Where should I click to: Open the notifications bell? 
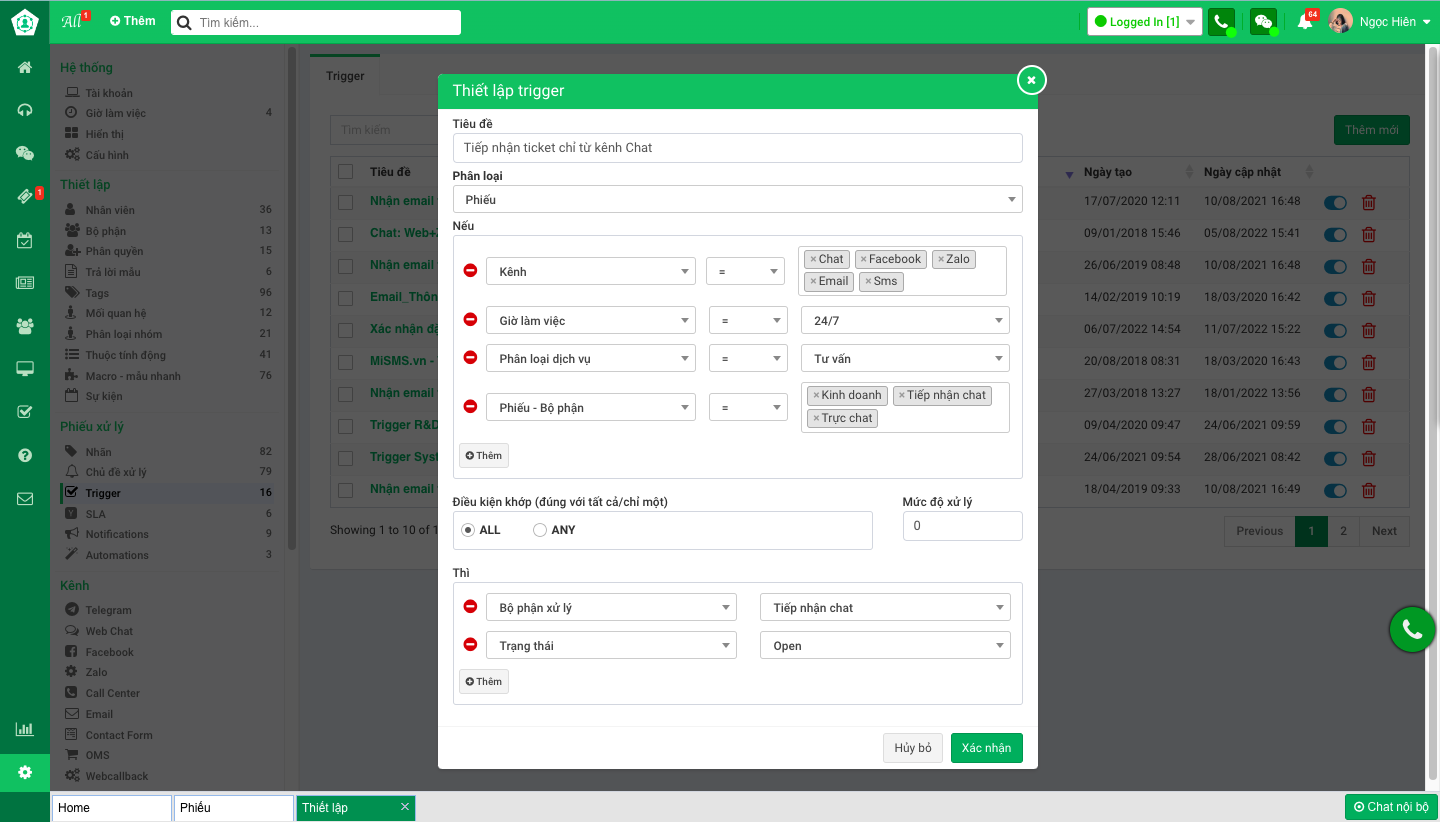click(x=1305, y=22)
